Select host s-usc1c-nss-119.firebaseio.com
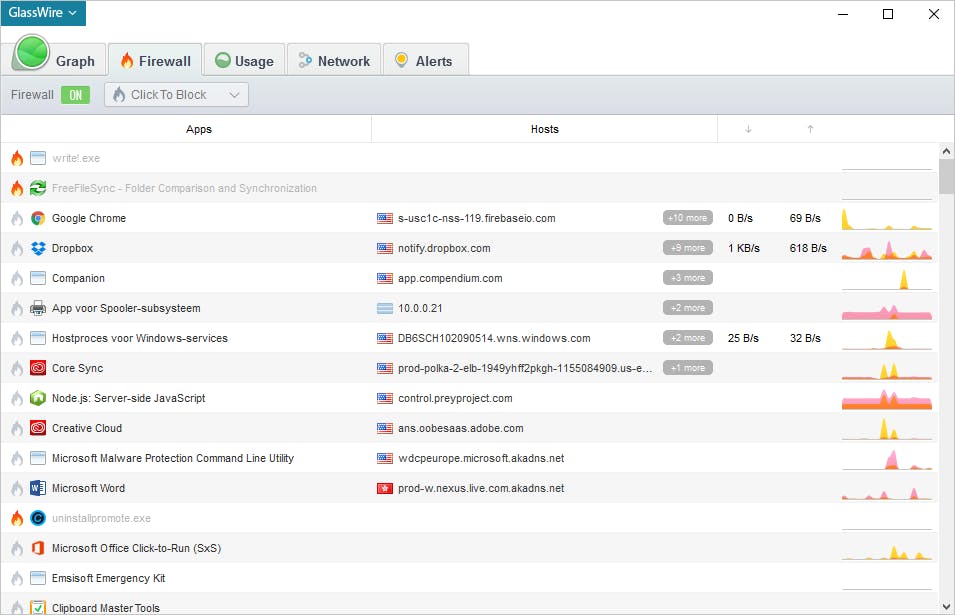 click(x=476, y=218)
